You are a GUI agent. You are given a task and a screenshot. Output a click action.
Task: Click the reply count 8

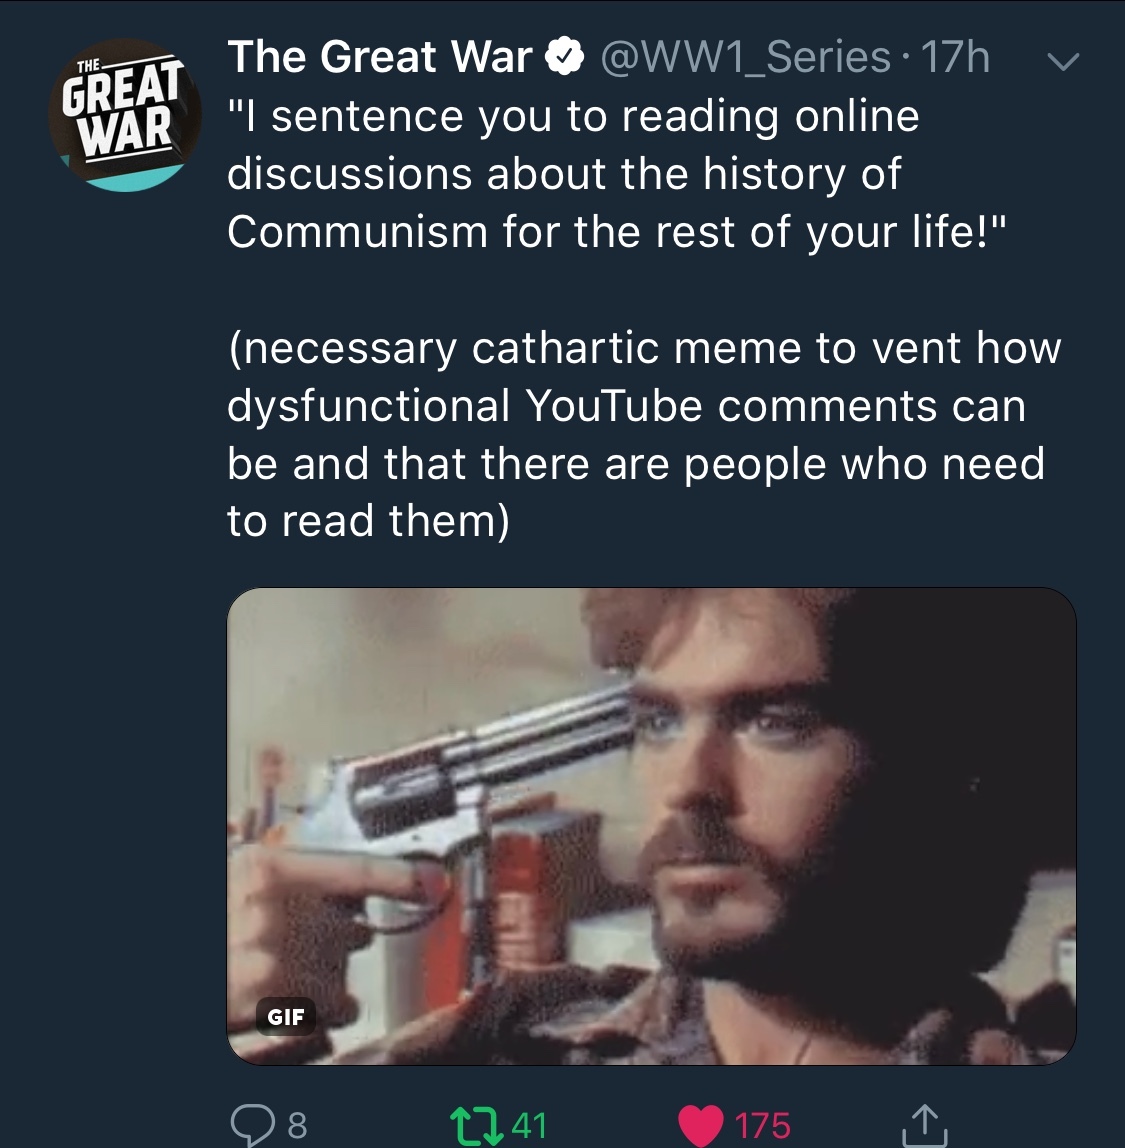(x=297, y=1125)
